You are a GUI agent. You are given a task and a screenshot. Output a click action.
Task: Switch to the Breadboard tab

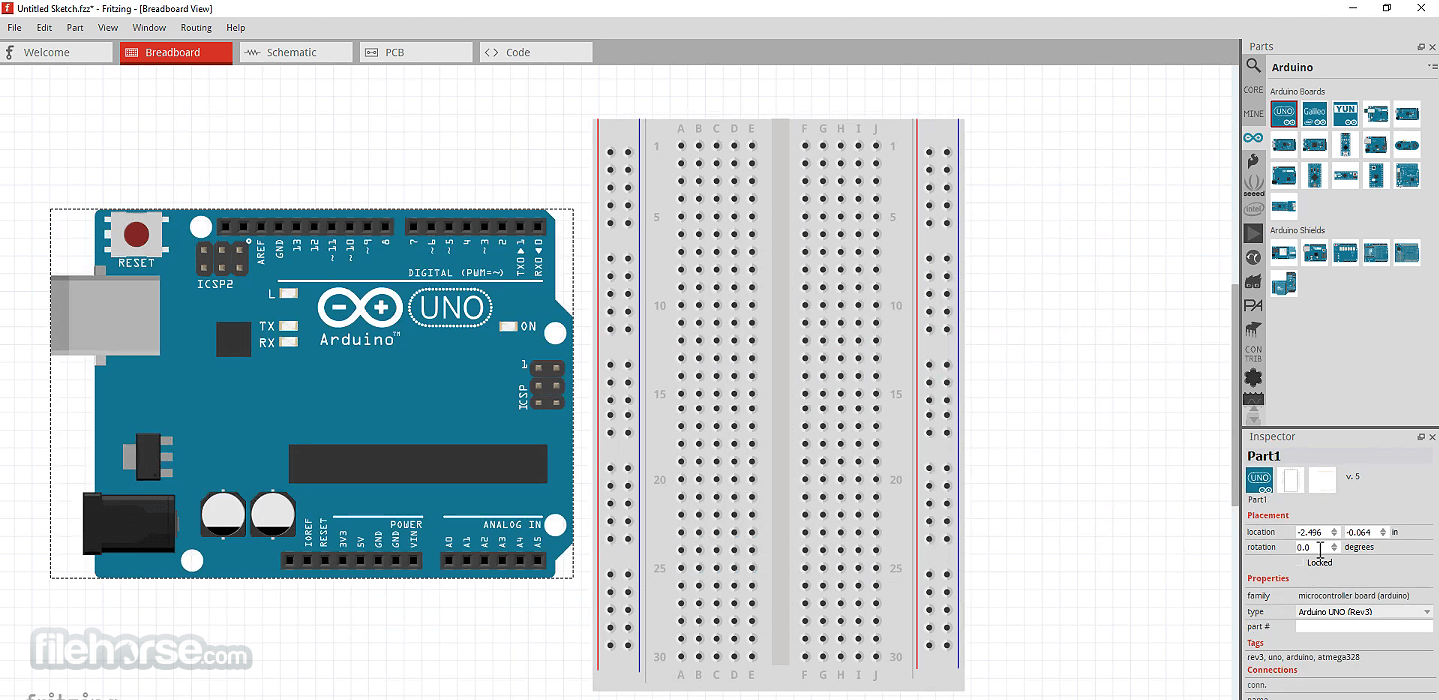click(x=176, y=52)
